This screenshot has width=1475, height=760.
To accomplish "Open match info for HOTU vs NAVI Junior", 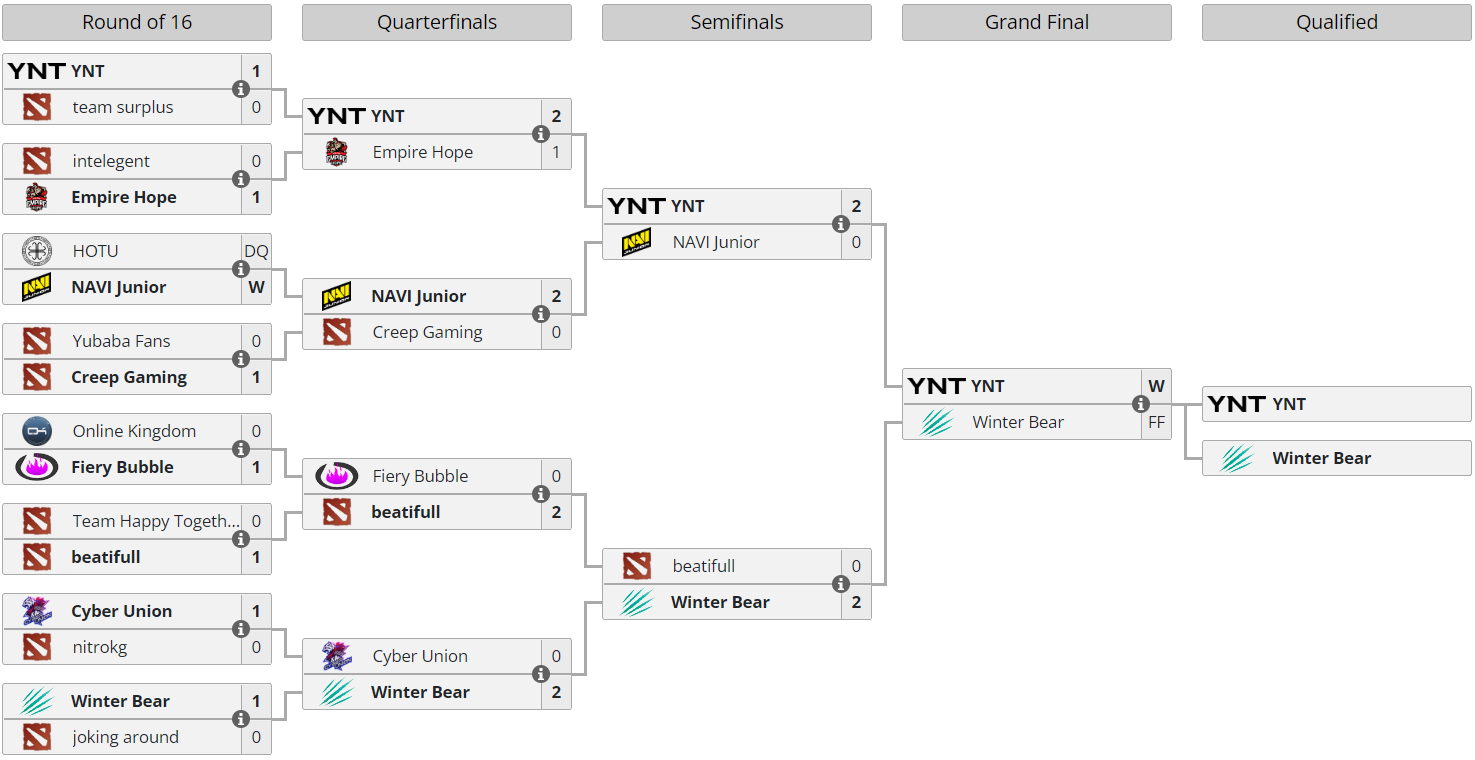I will point(241,269).
